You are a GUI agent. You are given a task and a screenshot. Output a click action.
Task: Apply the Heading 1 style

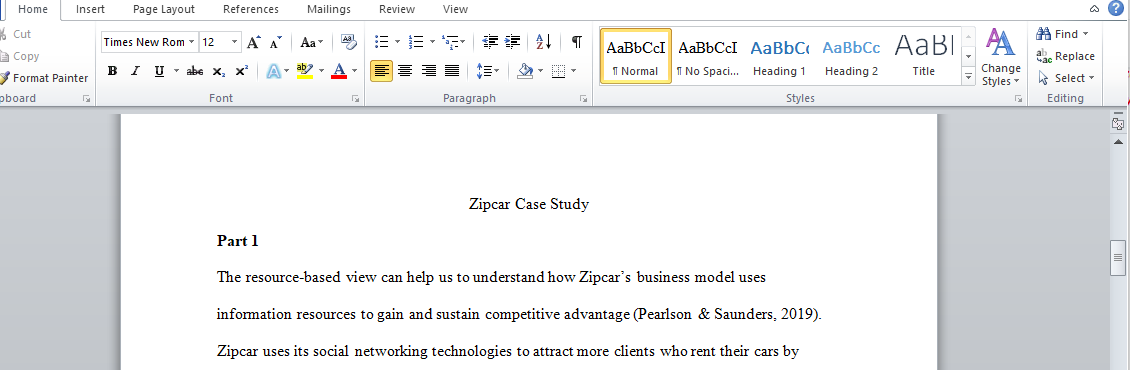[x=780, y=56]
